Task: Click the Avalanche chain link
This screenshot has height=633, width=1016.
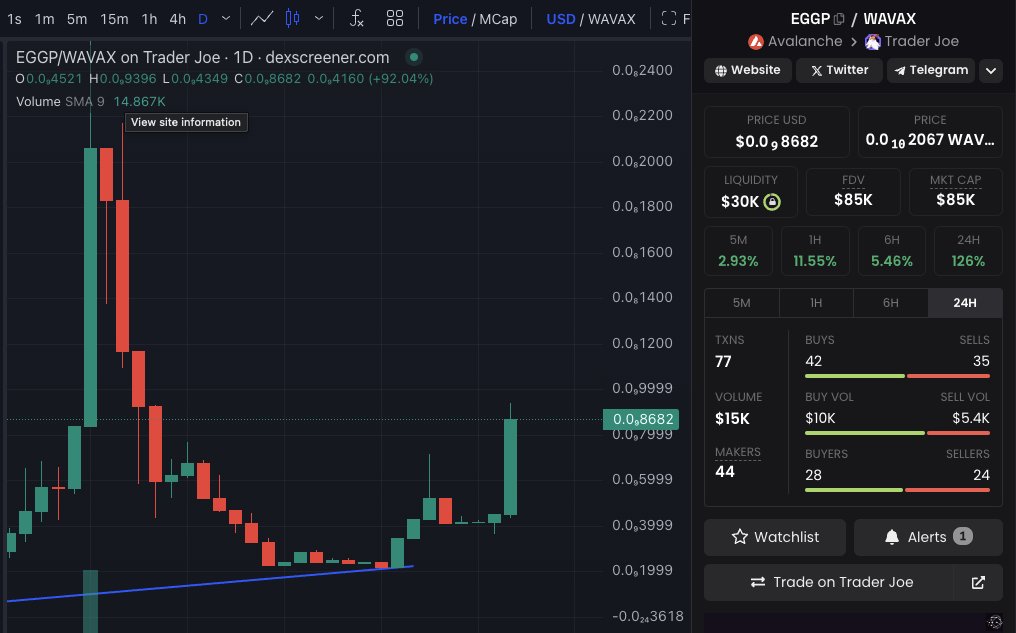Action: (795, 41)
